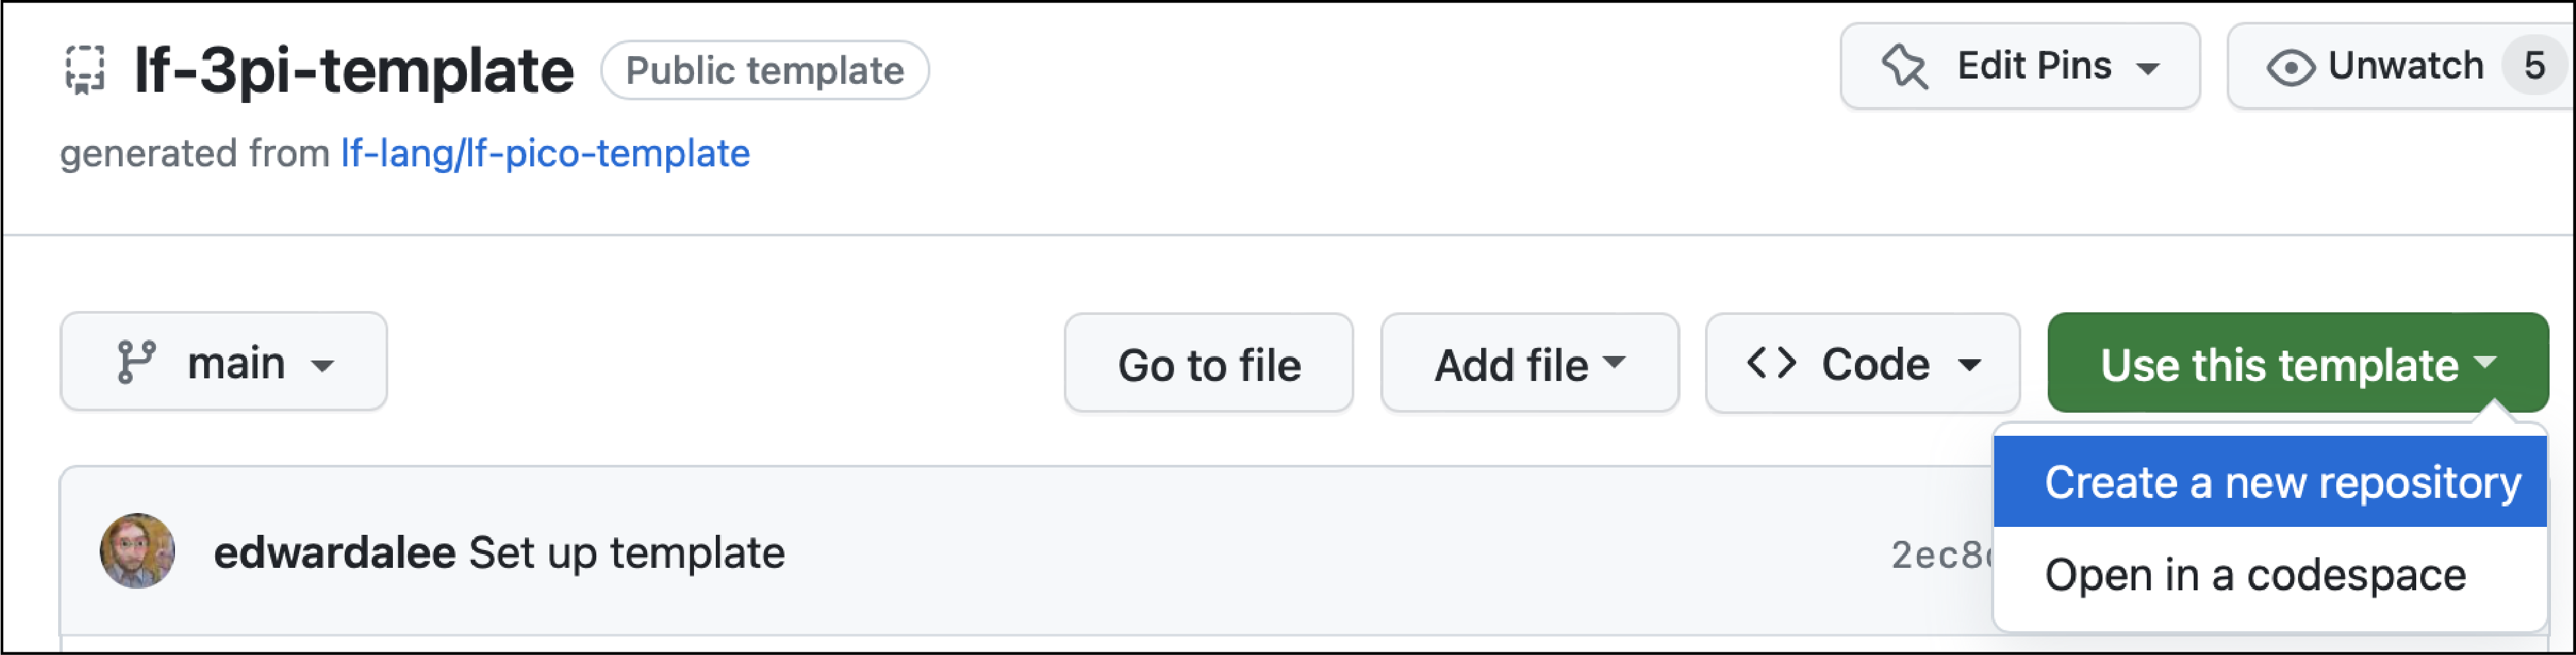Click the angle brackets icon on Code button
The height and width of the screenshot is (655, 2576).
pos(1771,363)
